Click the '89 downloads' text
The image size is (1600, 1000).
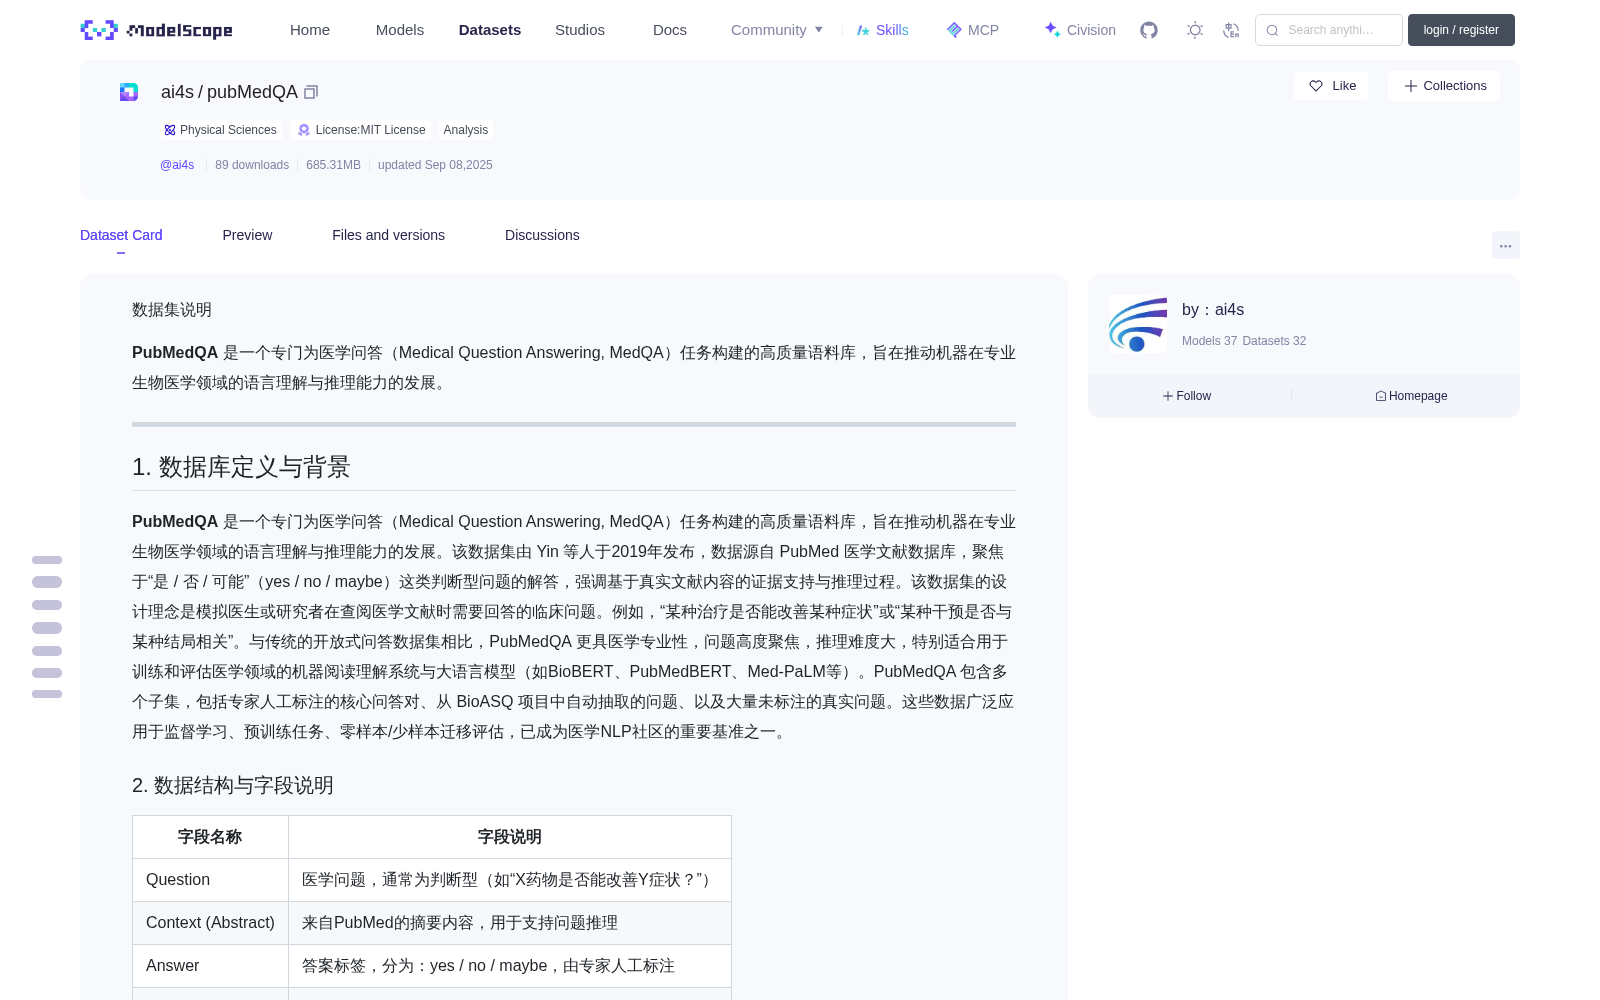(252, 165)
